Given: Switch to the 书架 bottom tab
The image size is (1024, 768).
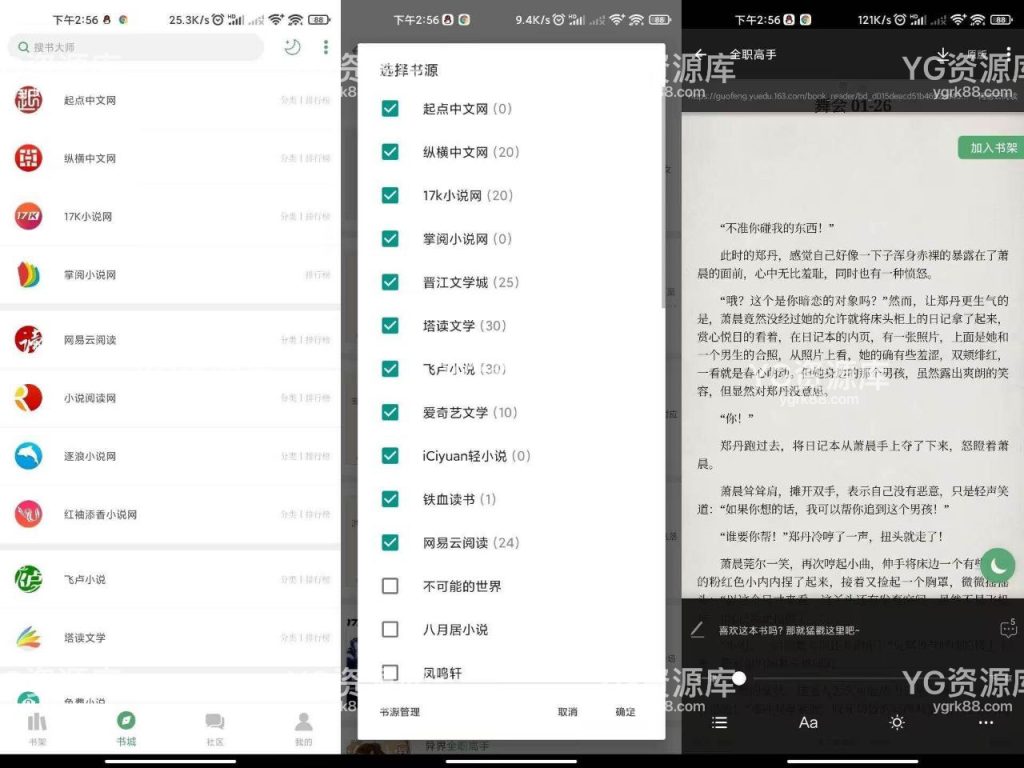Looking at the screenshot, I should tap(37, 729).
